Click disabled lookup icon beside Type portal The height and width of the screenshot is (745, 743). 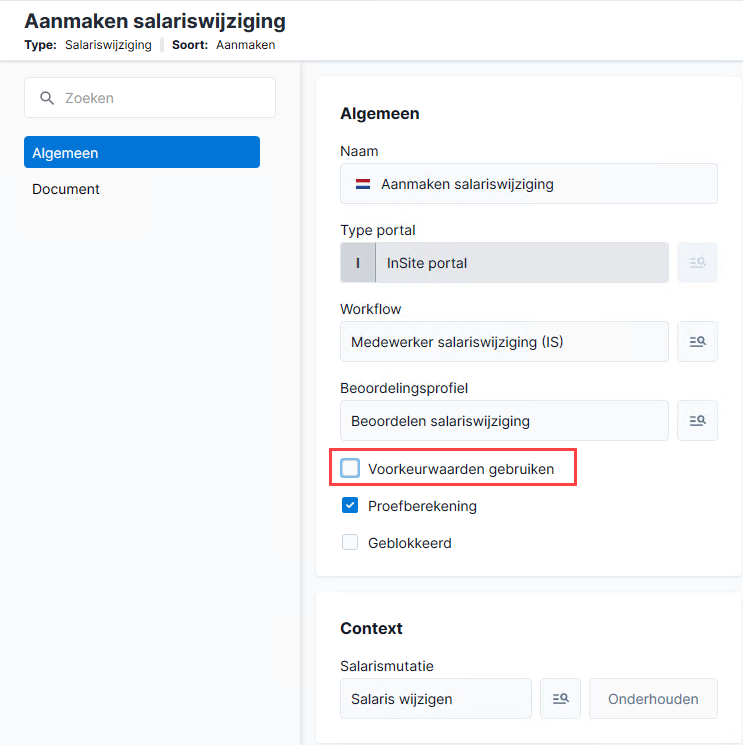pyautogui.click(x=697, y=263)
